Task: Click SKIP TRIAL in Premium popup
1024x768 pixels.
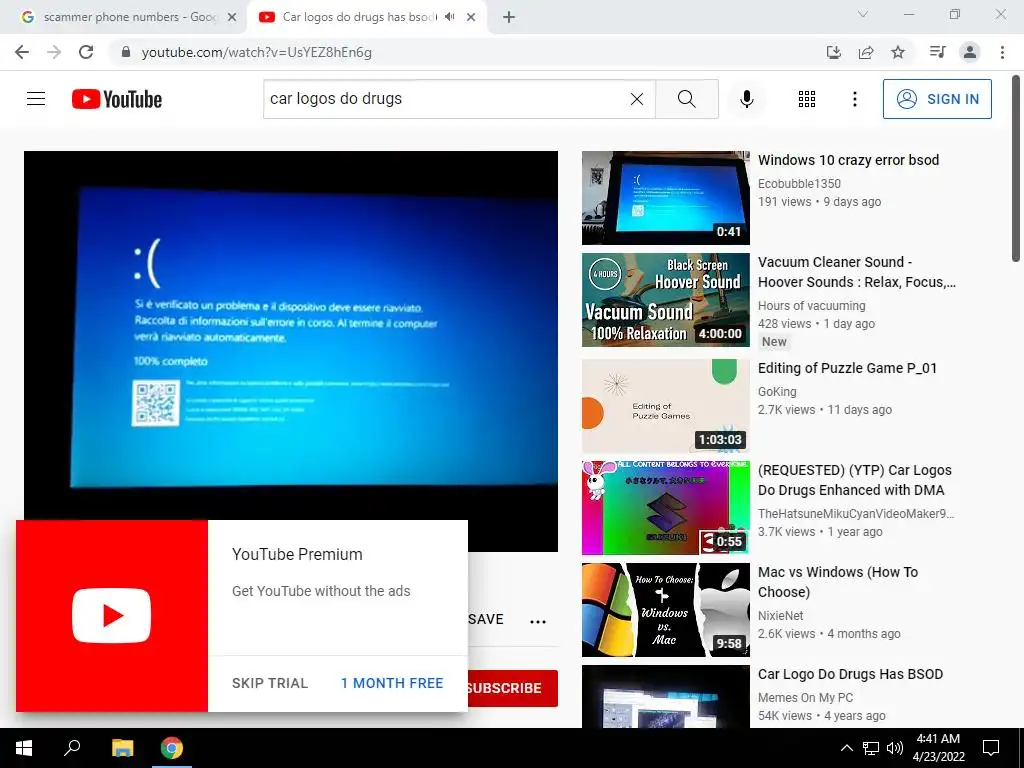Action: [270, 683]
